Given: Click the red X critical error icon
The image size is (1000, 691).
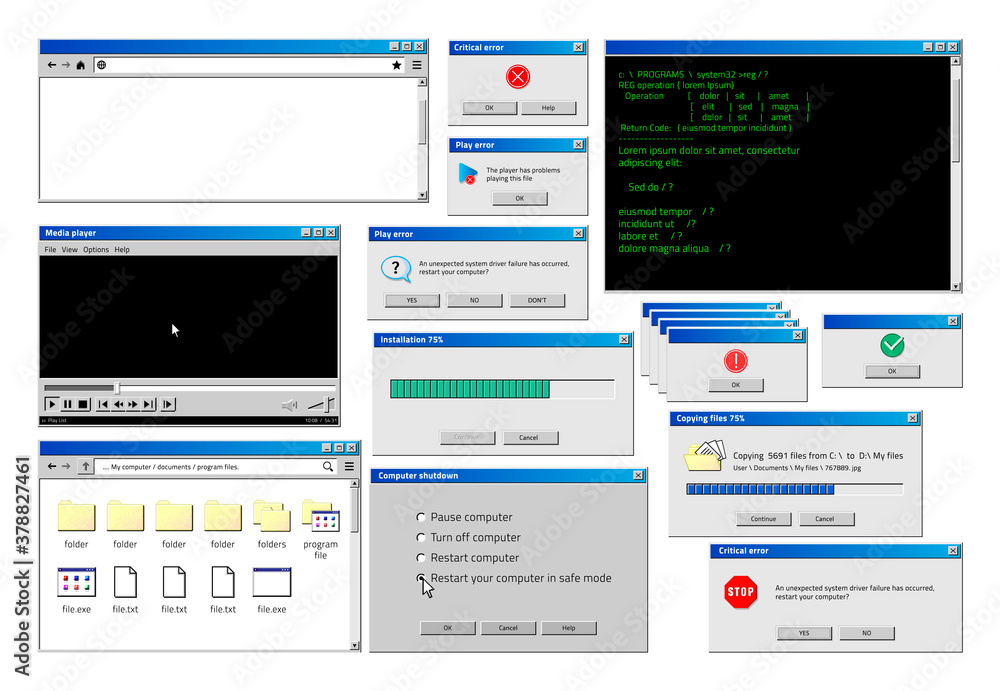Looking at the screenshot, I should tap(518, 77).
